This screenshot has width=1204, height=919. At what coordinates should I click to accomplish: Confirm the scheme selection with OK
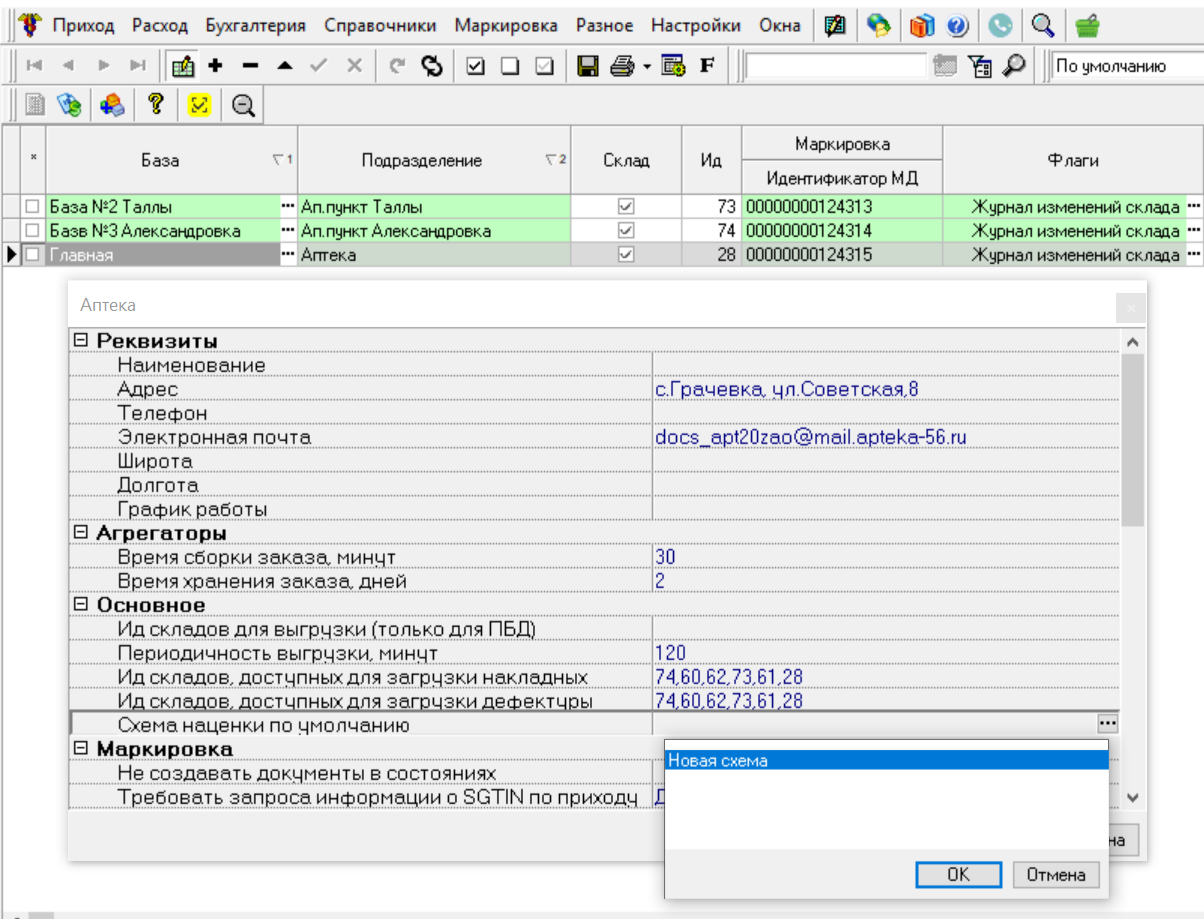tap(958, 874)
